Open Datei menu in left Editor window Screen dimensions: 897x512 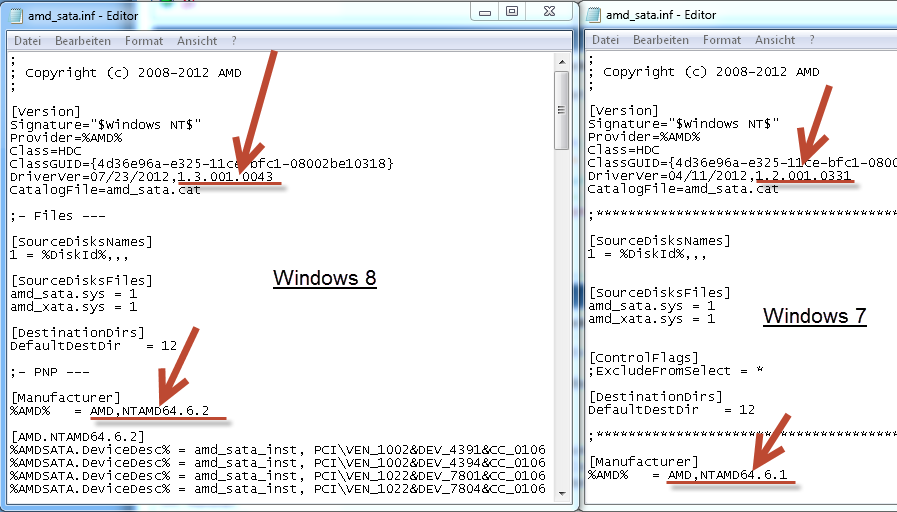click(27, 41)
